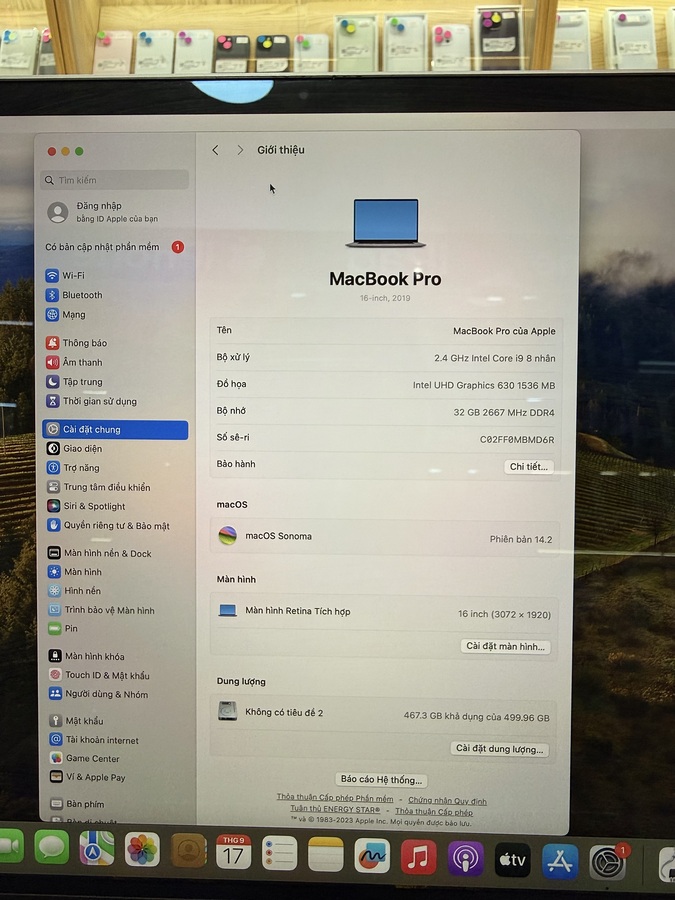Click Chi tiết warranty details button
Screen dimensions: 675x900
tap(529, 467)
